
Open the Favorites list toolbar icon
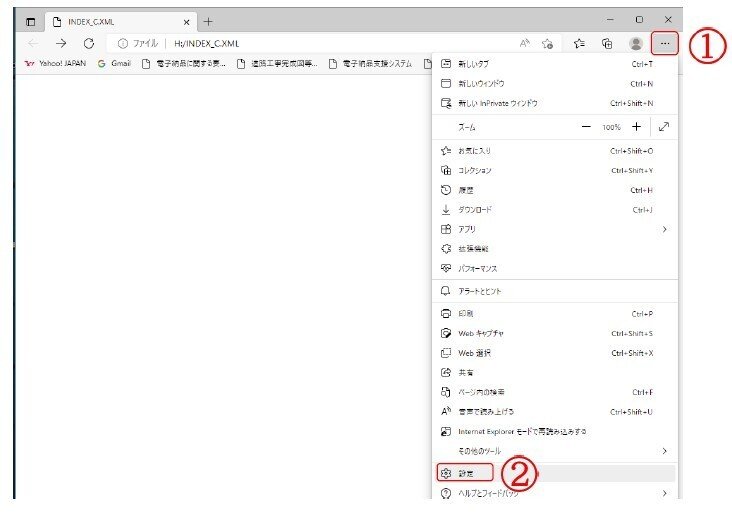[x=579, y=43]
